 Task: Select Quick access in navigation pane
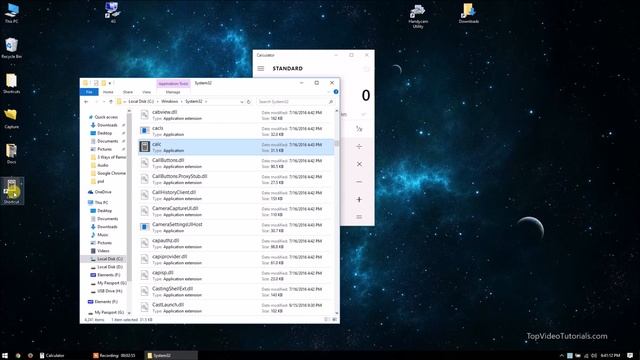click(106, 117)
